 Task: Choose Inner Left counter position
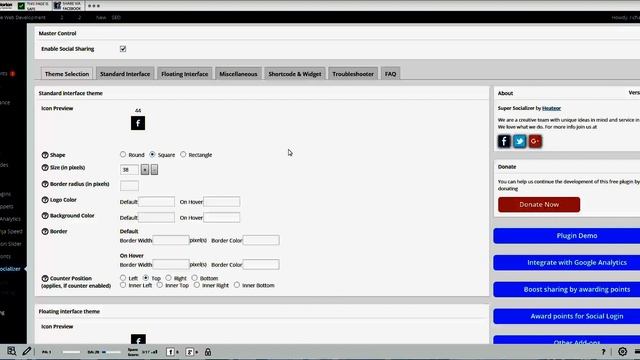(x=123, y=285)
